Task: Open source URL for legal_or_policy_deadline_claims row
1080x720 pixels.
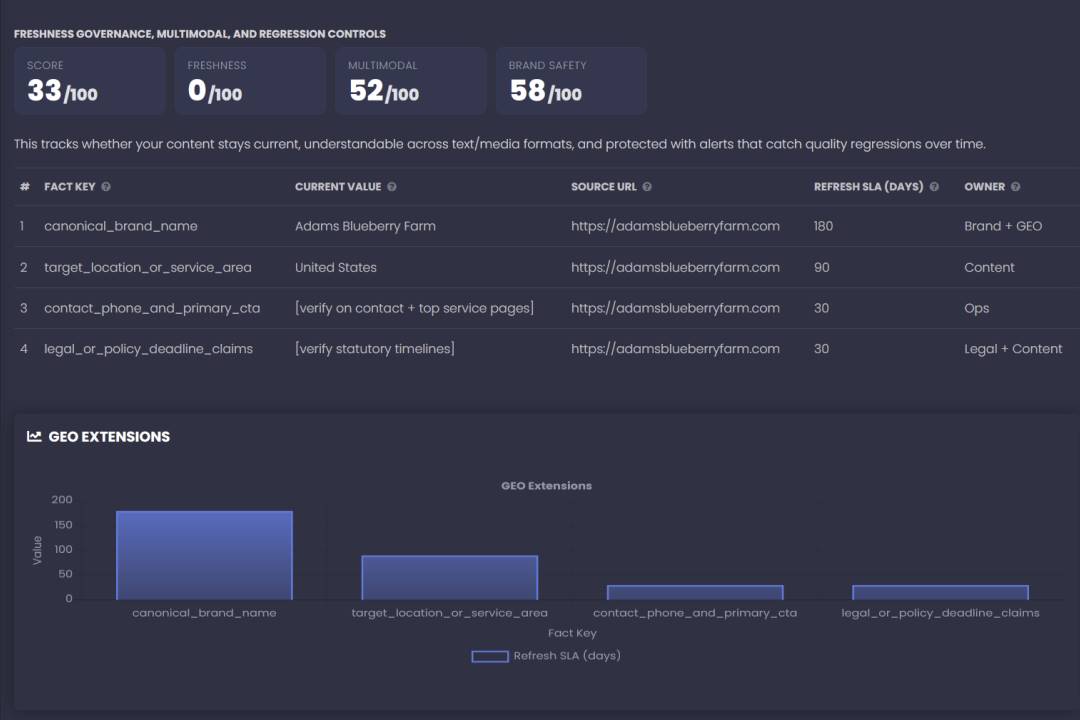Action: click(x=675, y=349)
